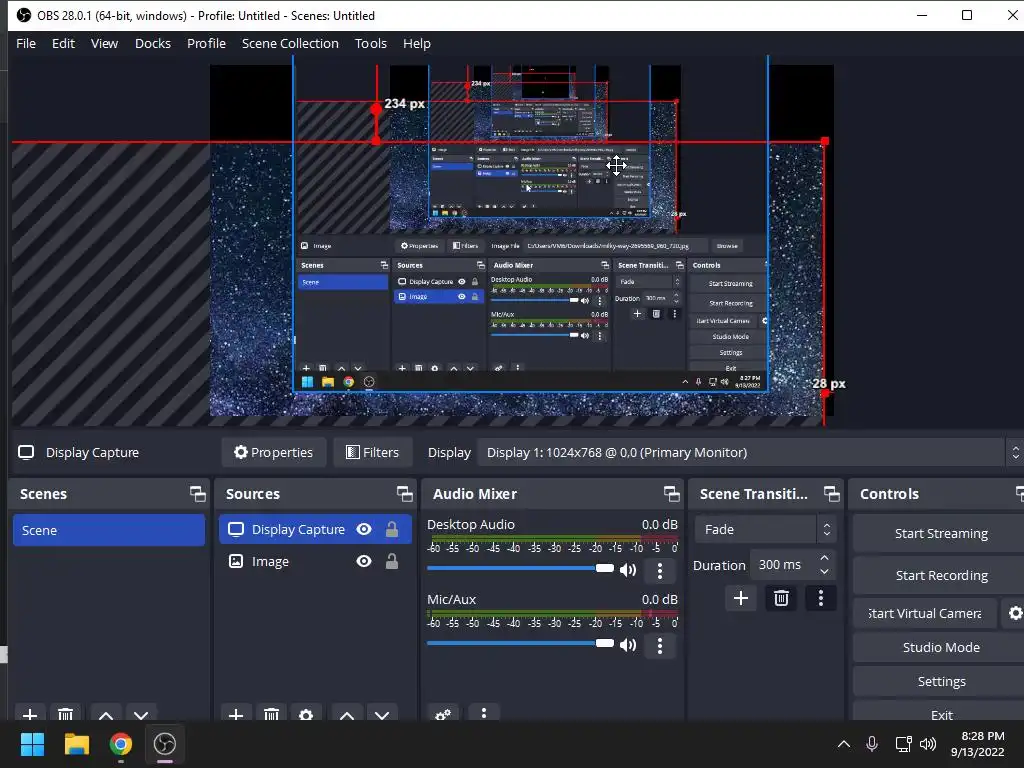Click Start Streaming
Viewport: 1024px width, 768px height.
point(940,534)
